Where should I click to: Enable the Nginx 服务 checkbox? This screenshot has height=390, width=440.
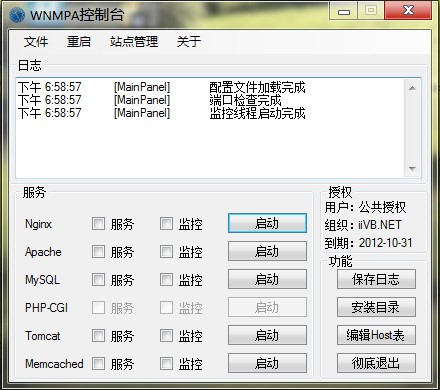point(98,224)
